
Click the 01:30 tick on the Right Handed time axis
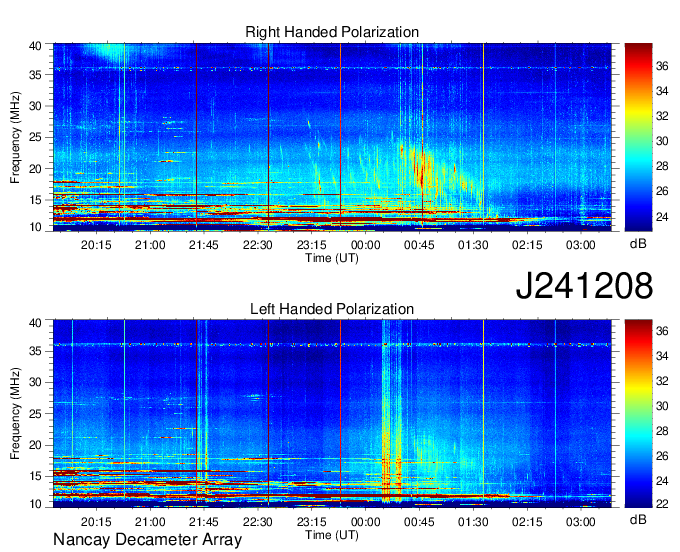point(473,245)
